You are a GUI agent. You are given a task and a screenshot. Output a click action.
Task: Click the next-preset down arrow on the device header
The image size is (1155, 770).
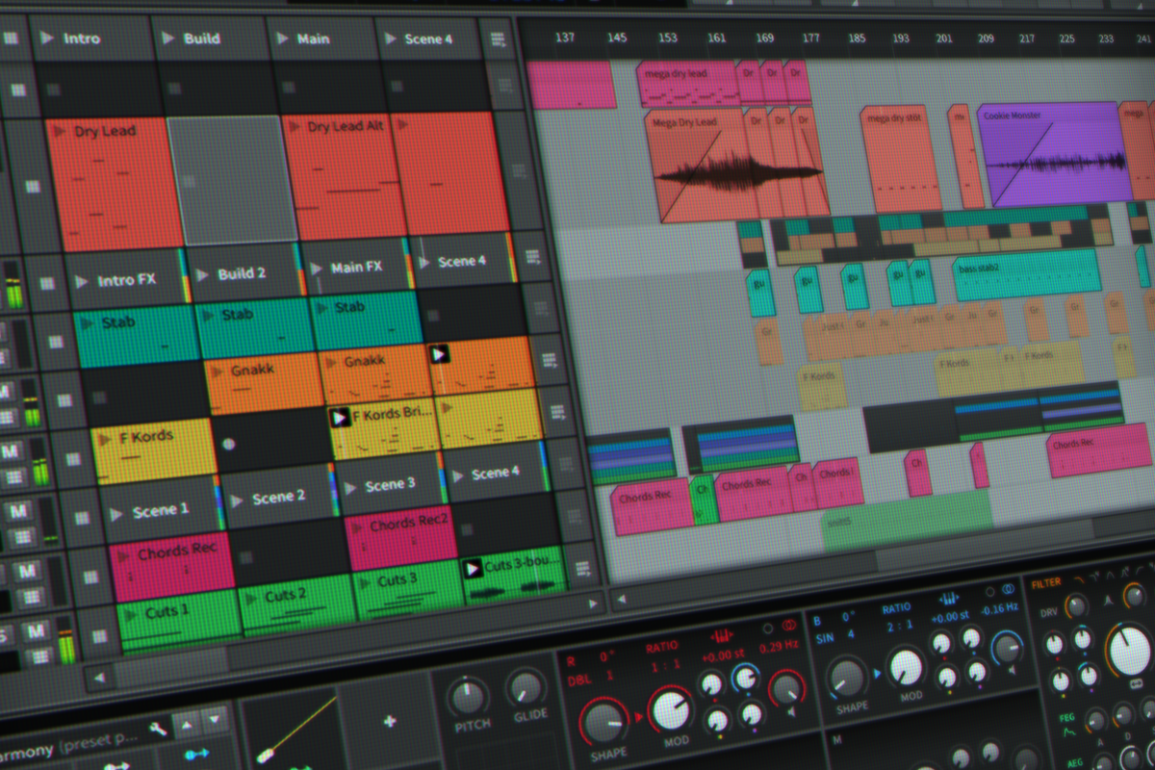pyautogui.click(x=213, y=719)
